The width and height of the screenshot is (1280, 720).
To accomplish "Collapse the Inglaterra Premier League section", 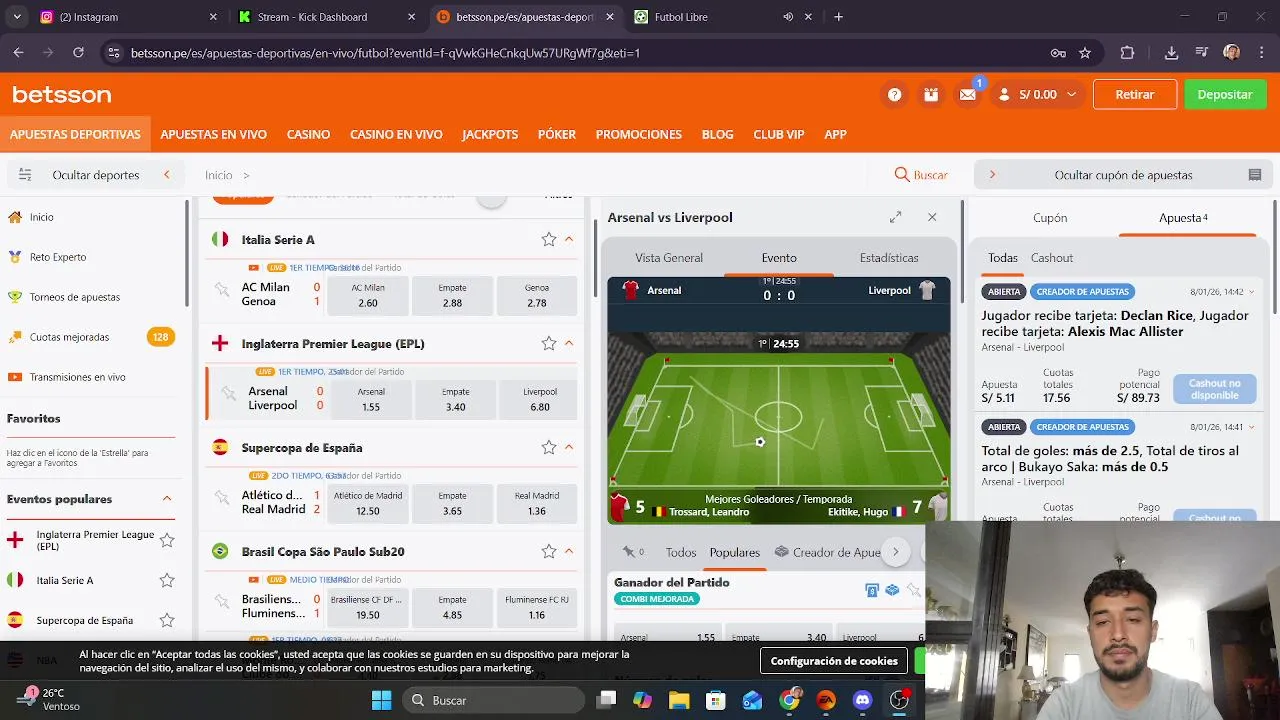I will point(569,344).
